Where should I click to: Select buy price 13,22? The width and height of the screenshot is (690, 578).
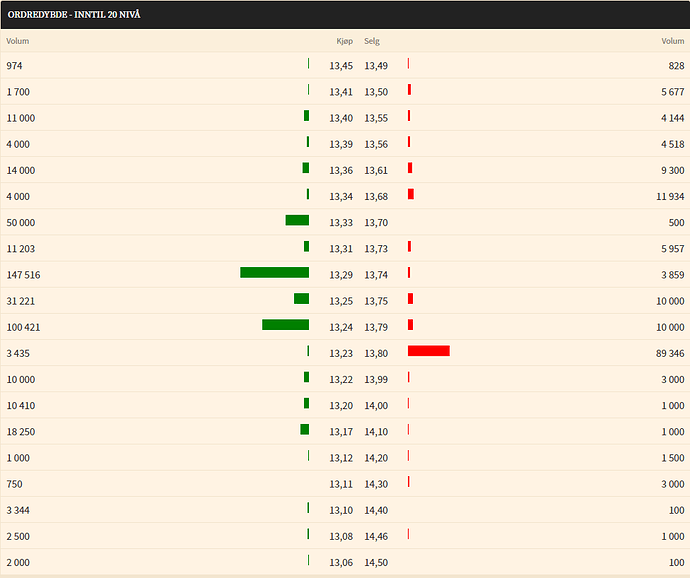point(341,379)
